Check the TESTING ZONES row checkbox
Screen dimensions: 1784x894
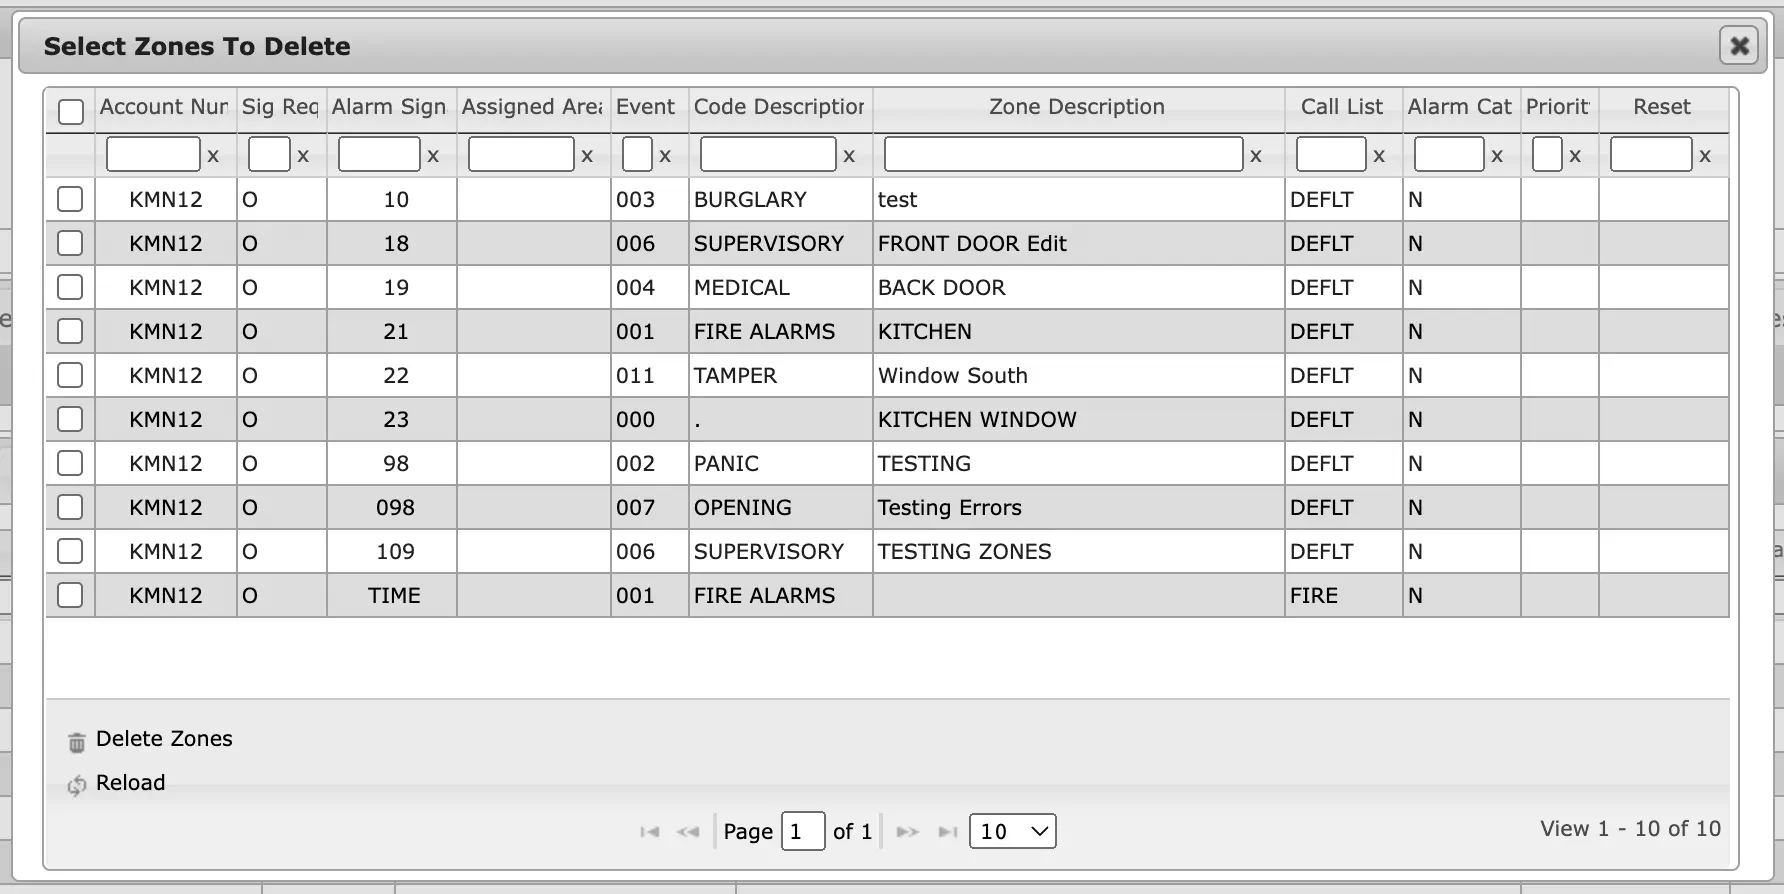pos(70,551)
